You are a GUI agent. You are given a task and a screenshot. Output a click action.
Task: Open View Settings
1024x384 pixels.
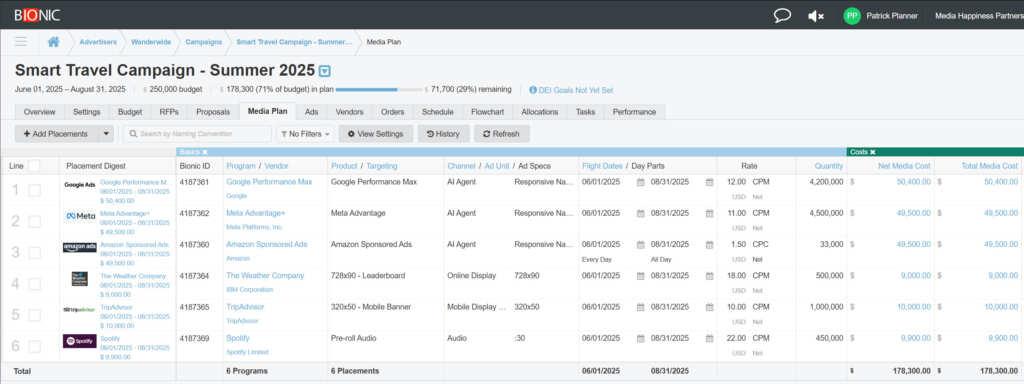coord(376,134)
